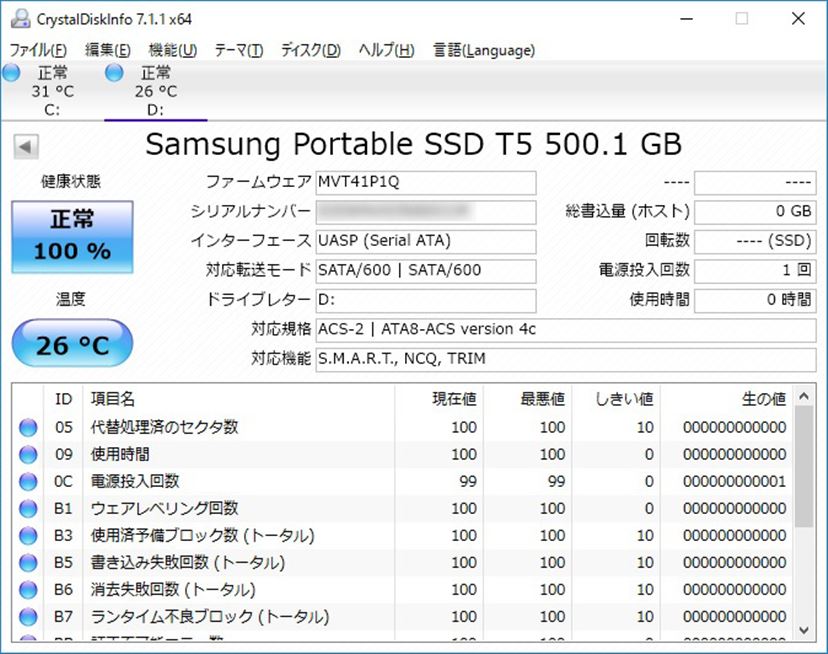Click the interface field UASP (Serial ATA)
Viewport: 828px width, 654px height.
click(426, 241)
